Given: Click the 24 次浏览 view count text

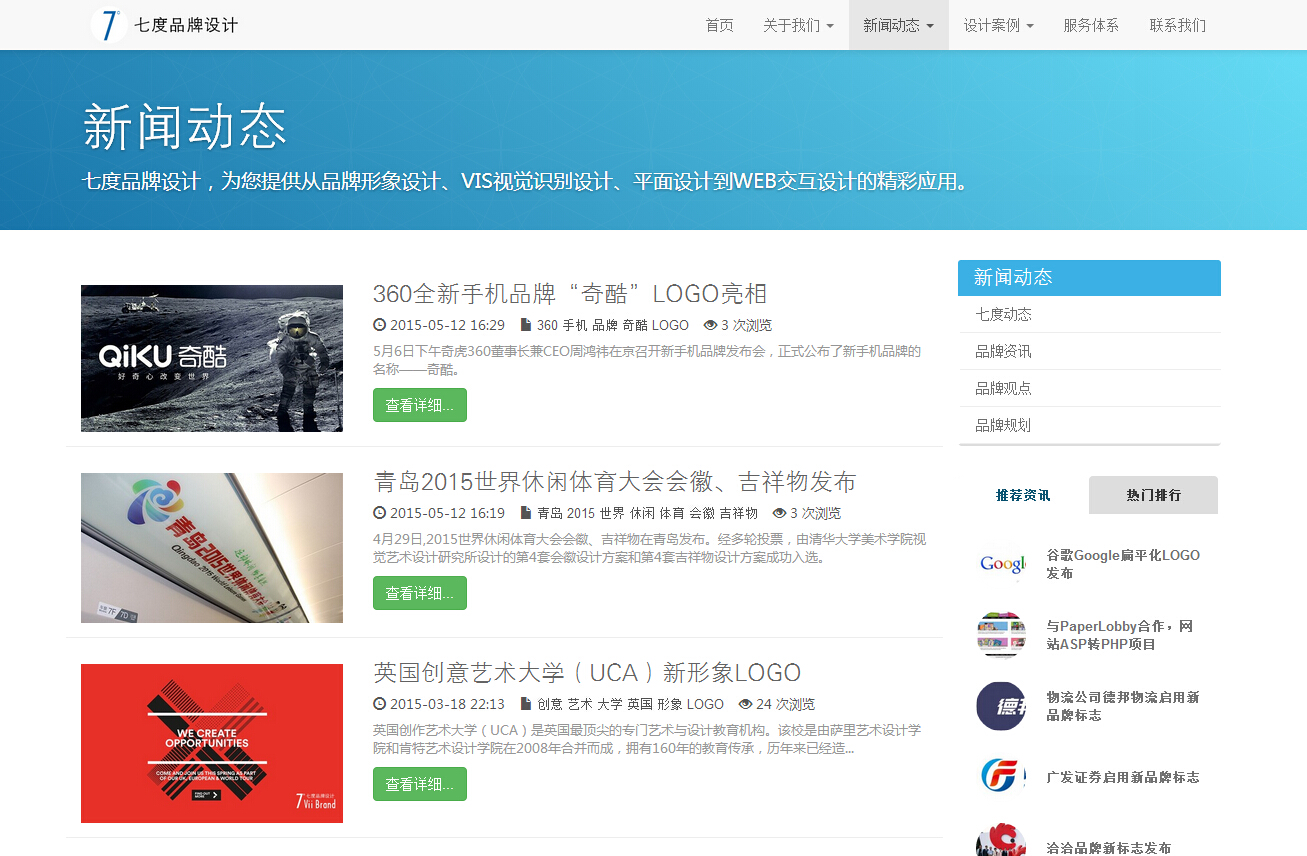Looking at the screenshot, I should (x=786, y=704).
